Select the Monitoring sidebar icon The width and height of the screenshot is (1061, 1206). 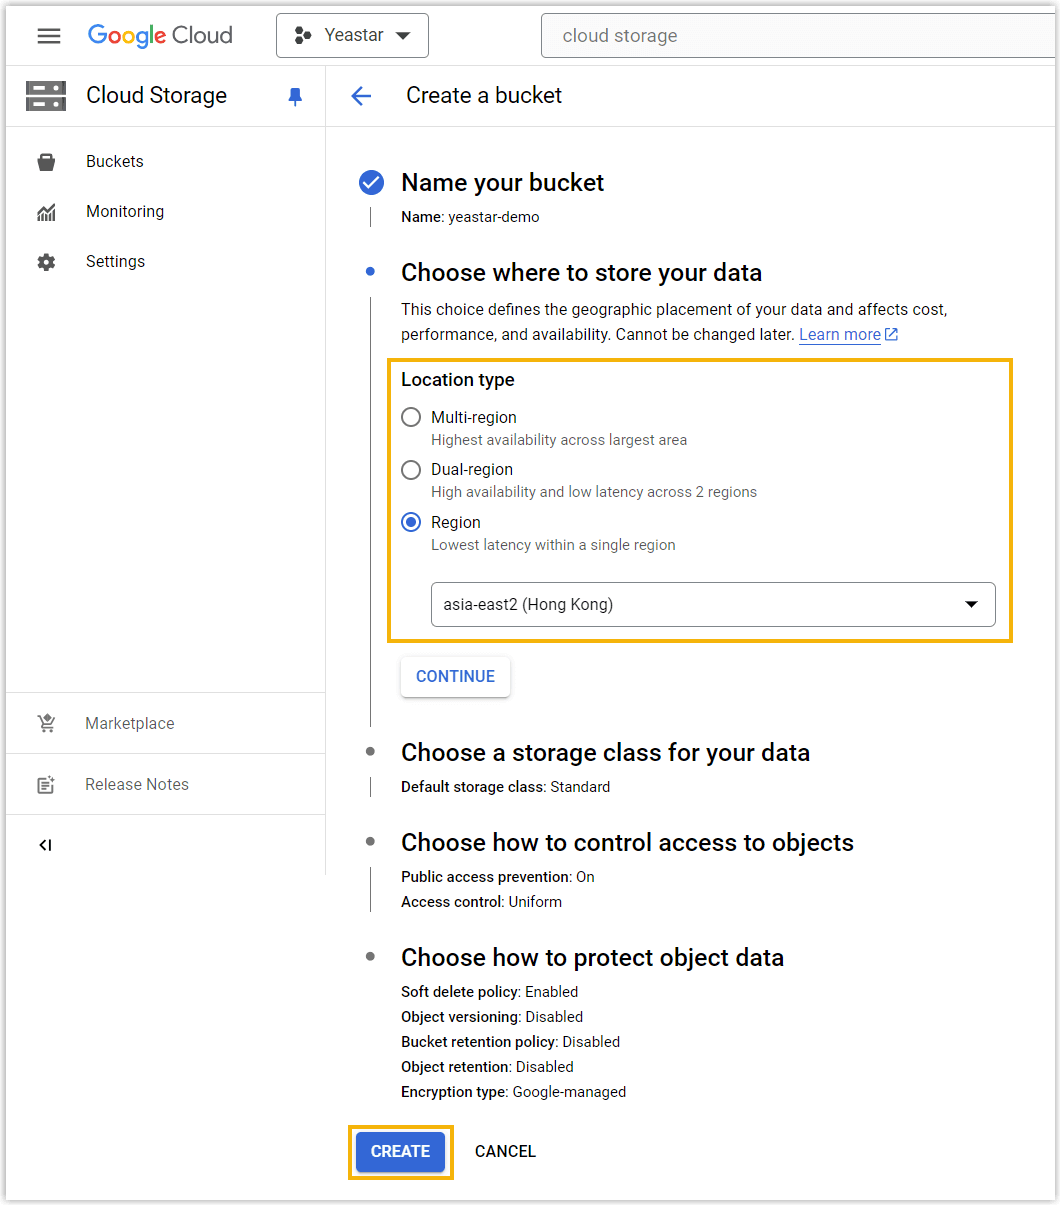[x=45, y=211]
